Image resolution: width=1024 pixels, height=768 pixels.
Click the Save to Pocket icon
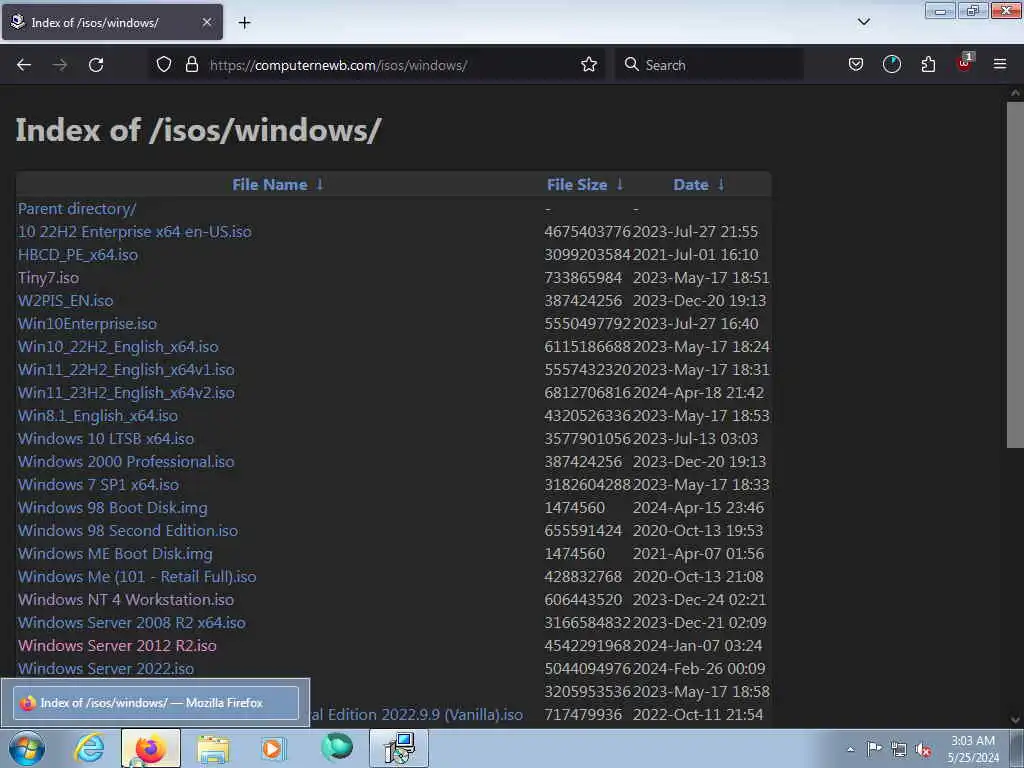(856, 64)
